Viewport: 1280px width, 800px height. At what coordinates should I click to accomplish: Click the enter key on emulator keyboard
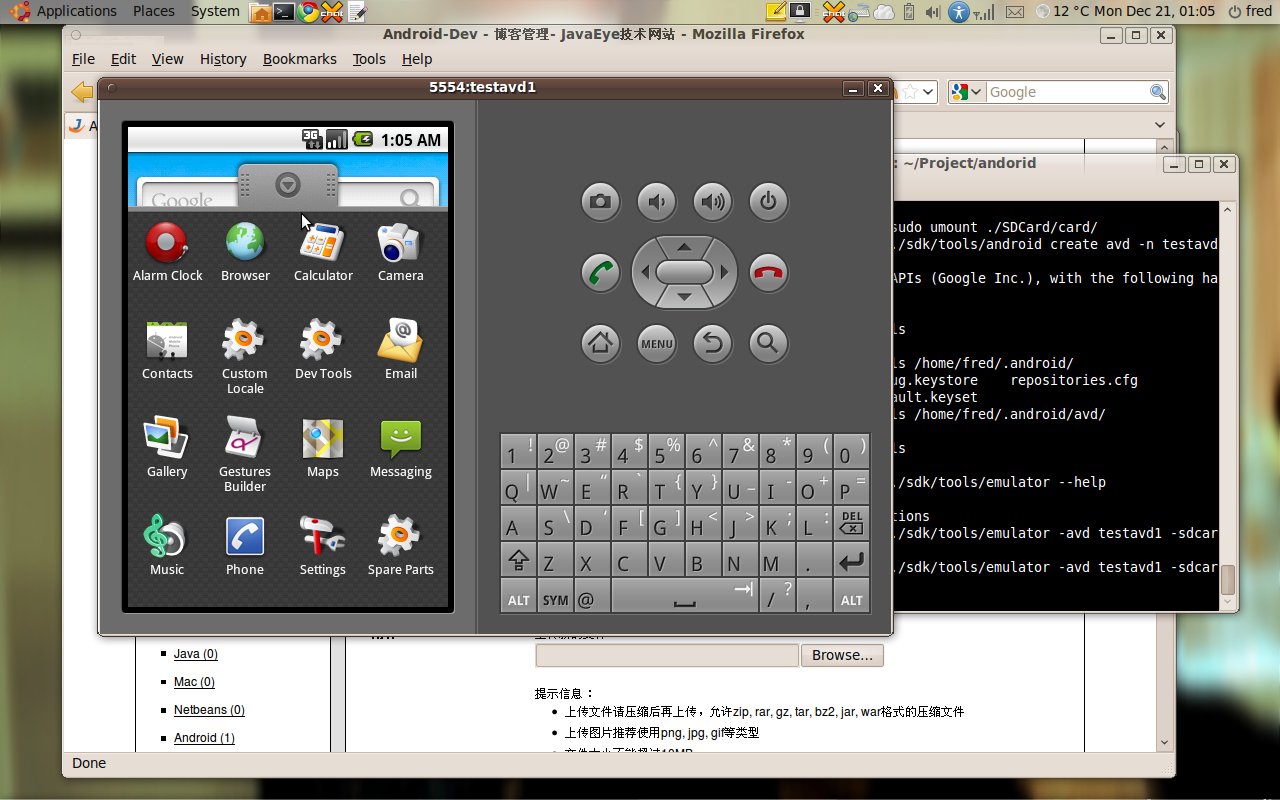[851, 561]
